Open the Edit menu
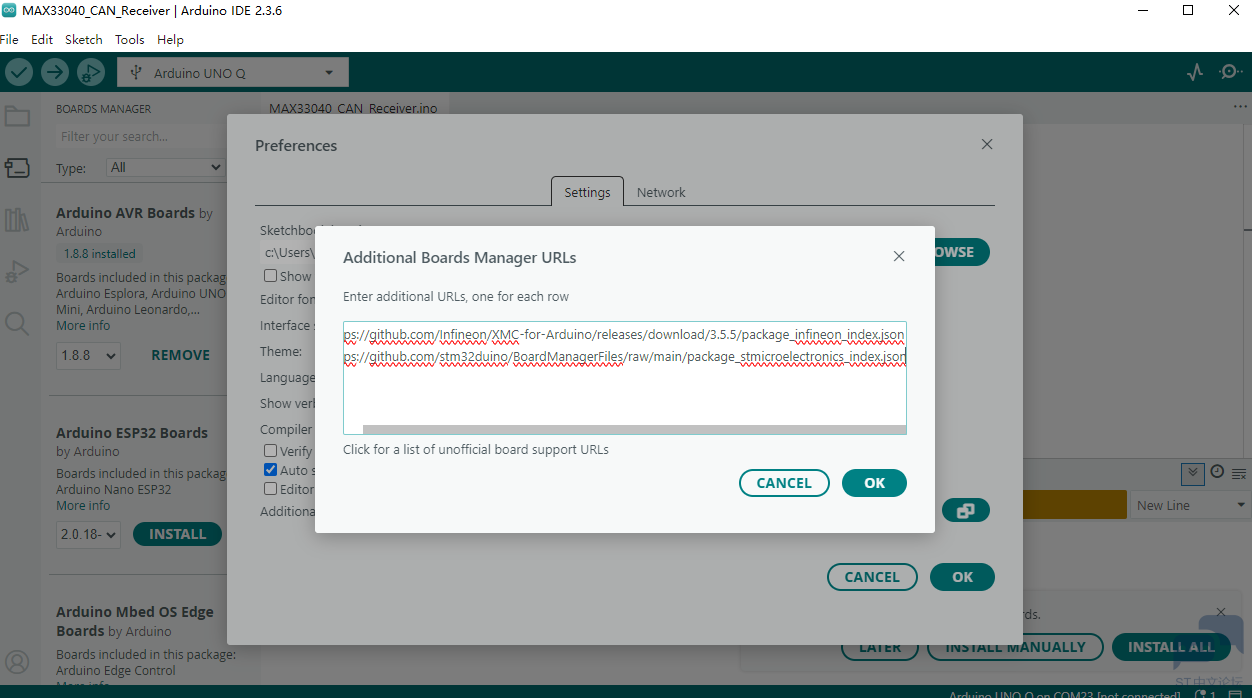 42,39
